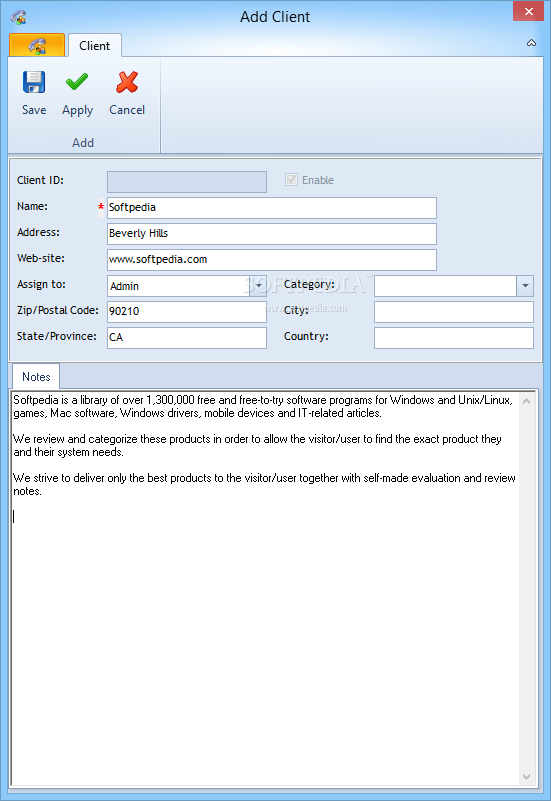Click the Admin value in Assign to
Screen dimensions: 551x801
tap(125, 286)
